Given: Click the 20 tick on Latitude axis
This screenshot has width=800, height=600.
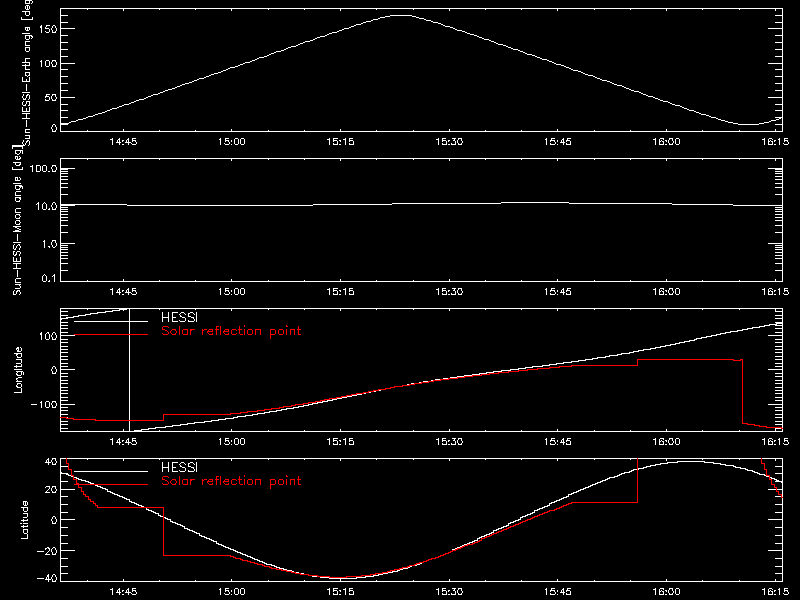Looking at the screenshot, I should point(51,490).
